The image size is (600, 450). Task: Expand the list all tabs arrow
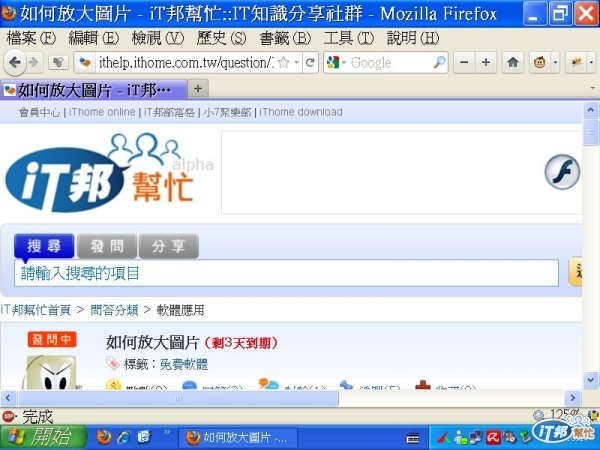coord(593,88)
